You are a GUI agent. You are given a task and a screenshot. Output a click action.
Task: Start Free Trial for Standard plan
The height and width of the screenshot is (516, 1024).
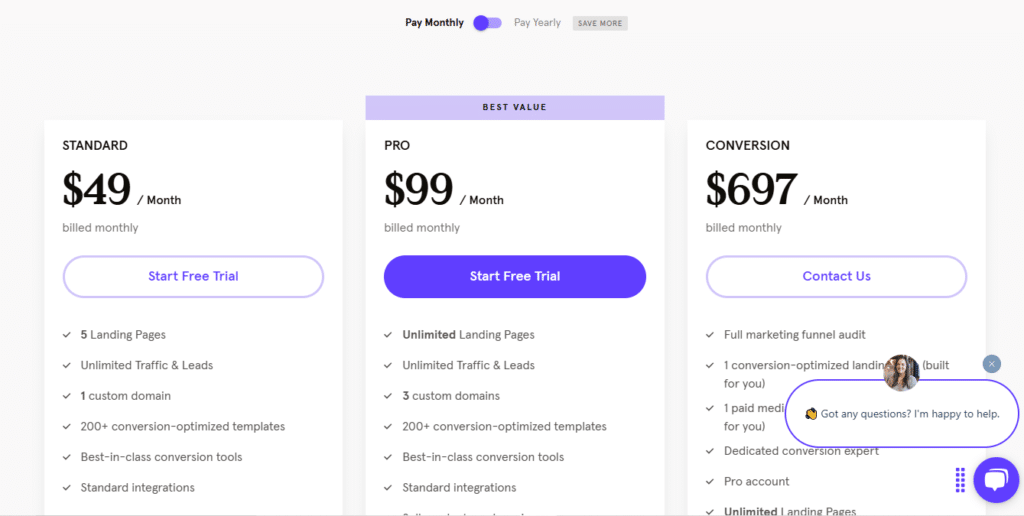(x=193, y=276)
